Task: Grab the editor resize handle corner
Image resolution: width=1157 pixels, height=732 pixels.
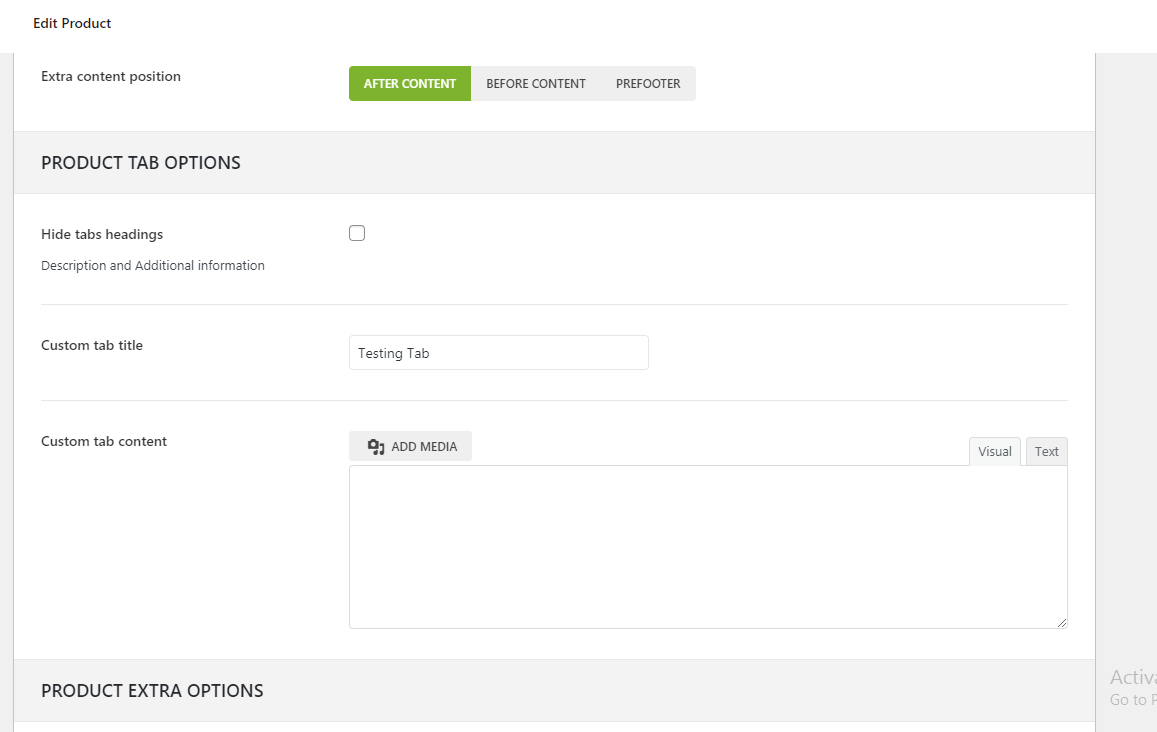Action: tap(1062, 623)
